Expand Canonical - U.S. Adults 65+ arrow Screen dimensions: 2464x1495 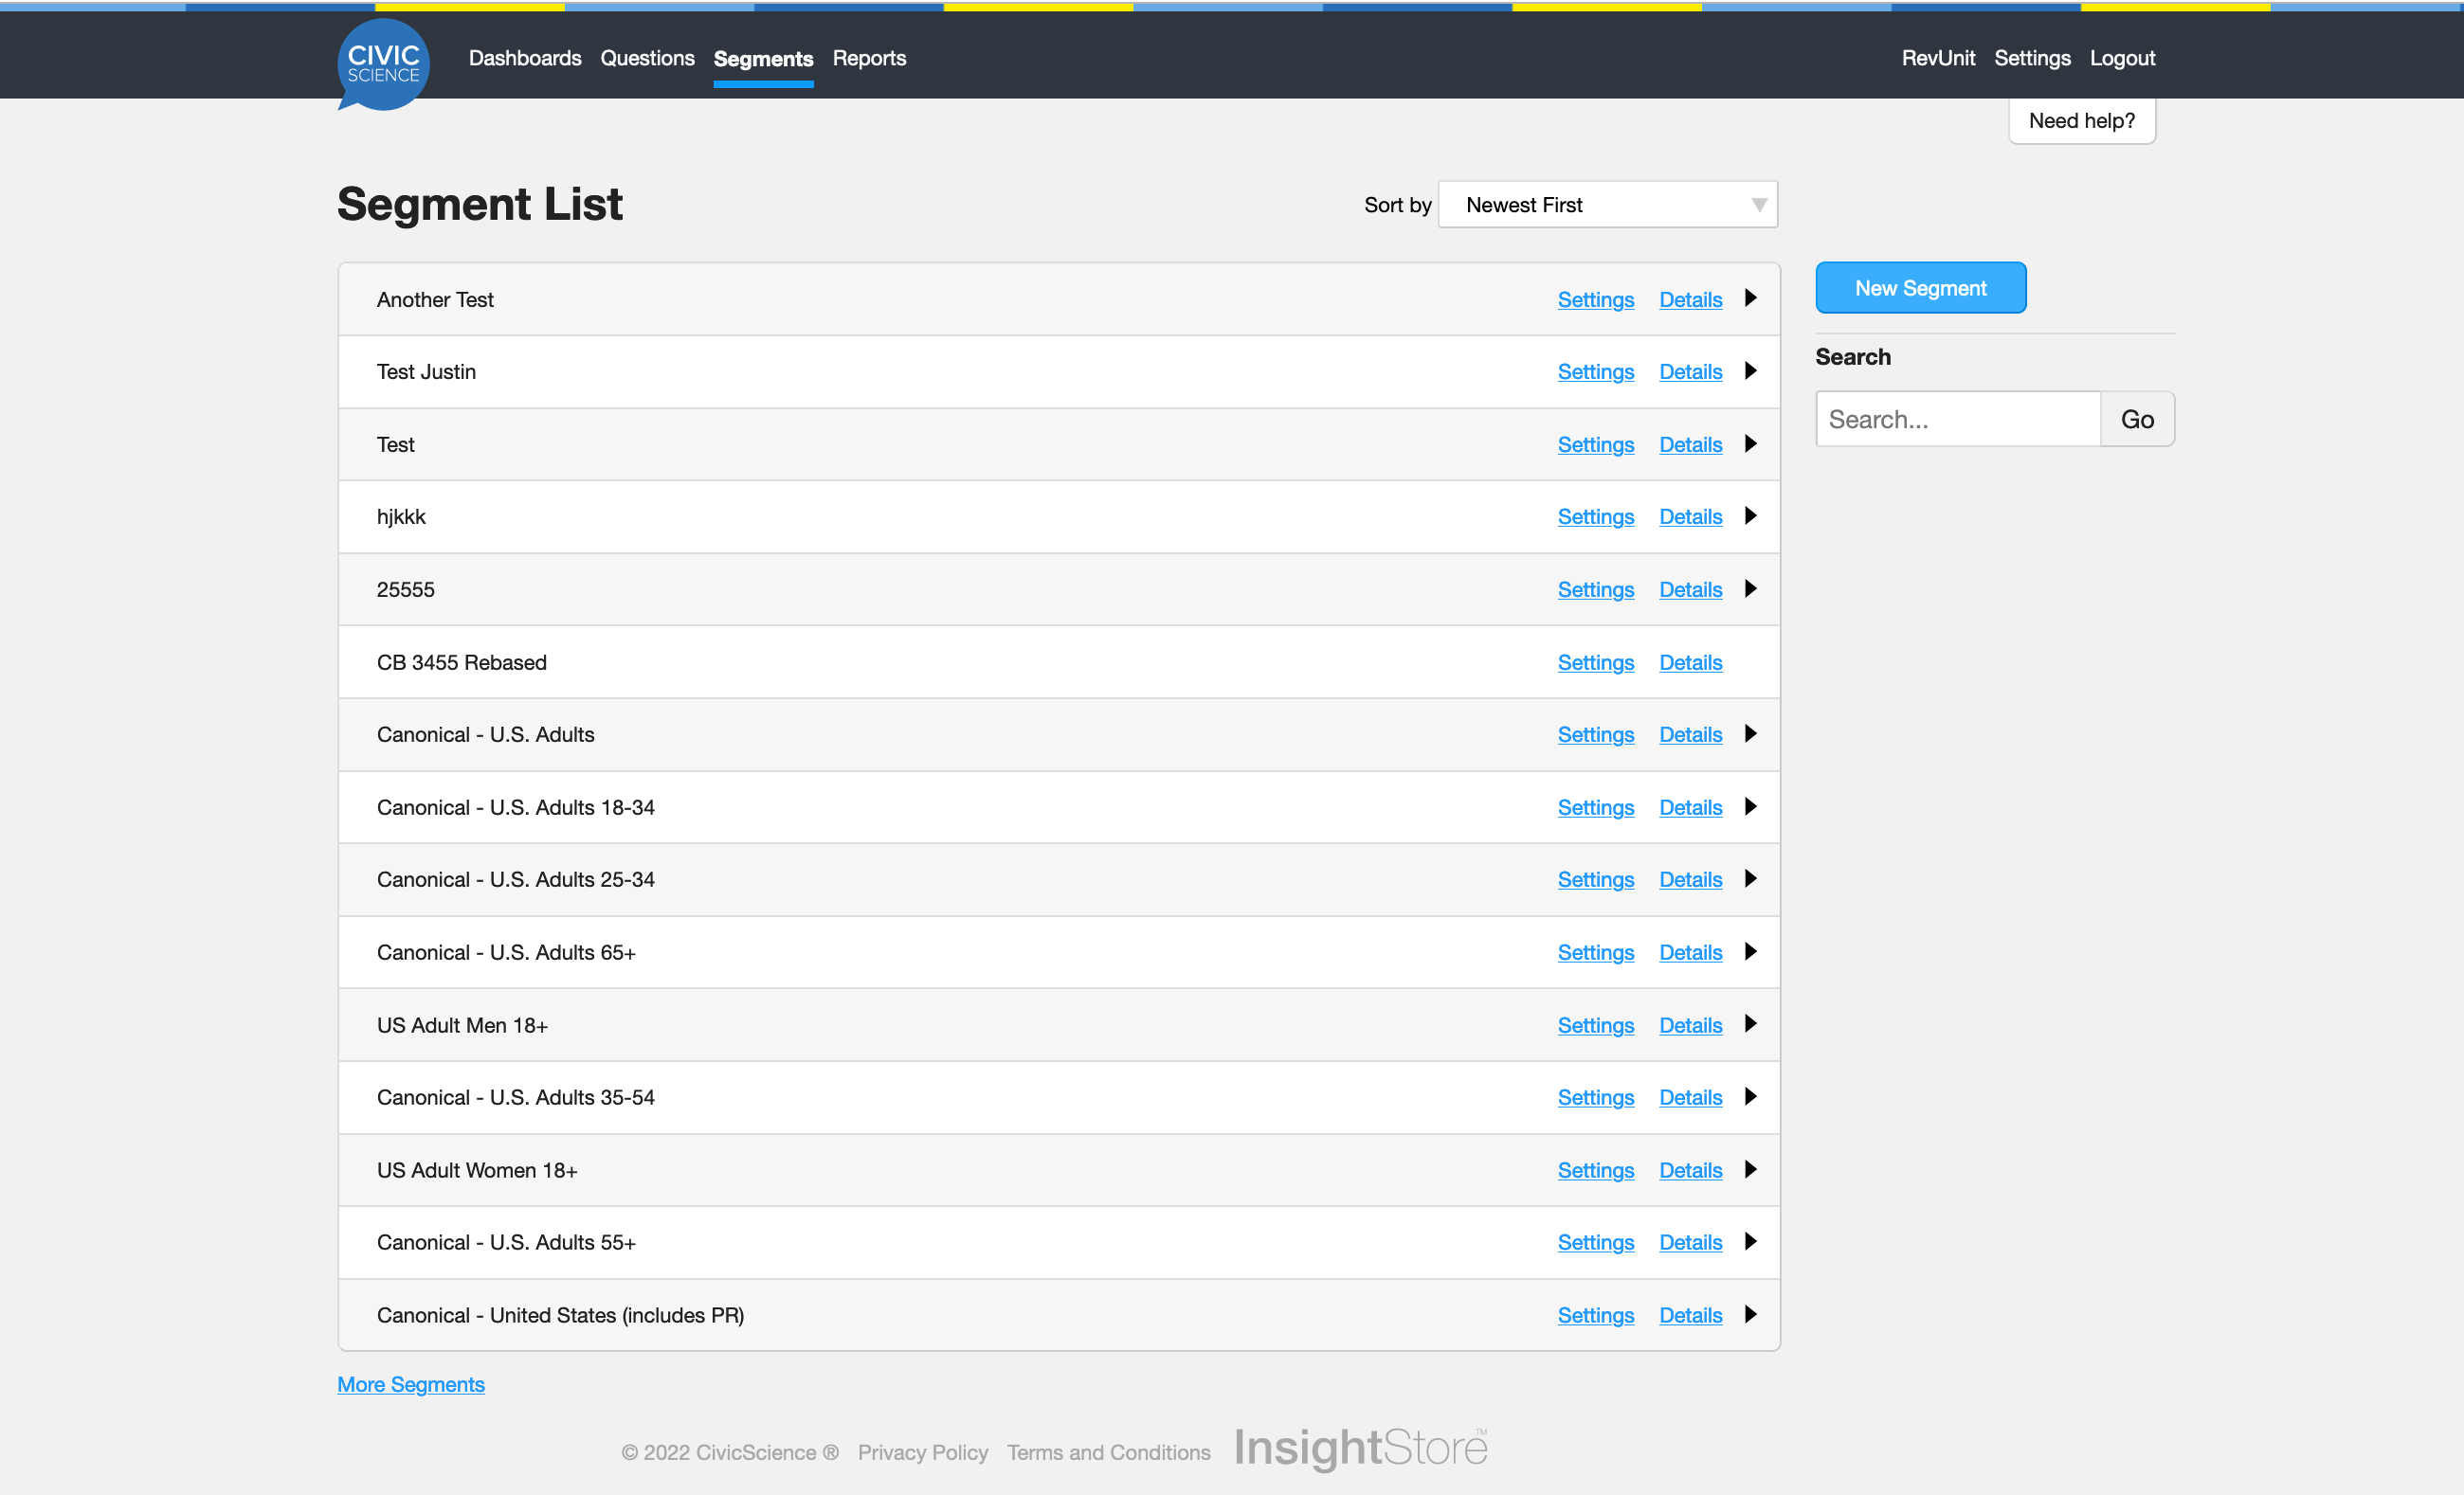coord(1750,951)
